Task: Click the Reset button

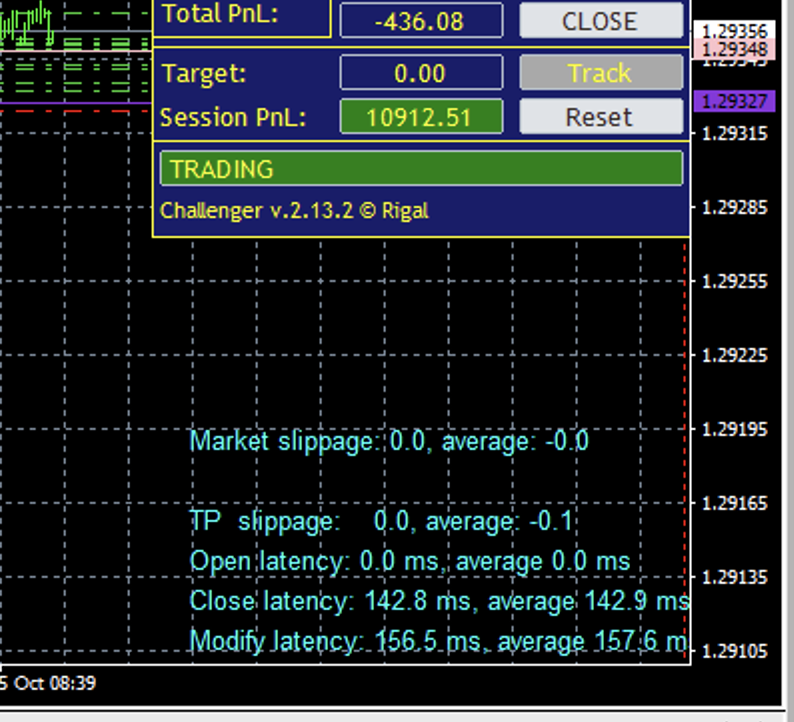Action: pos(601,116)
